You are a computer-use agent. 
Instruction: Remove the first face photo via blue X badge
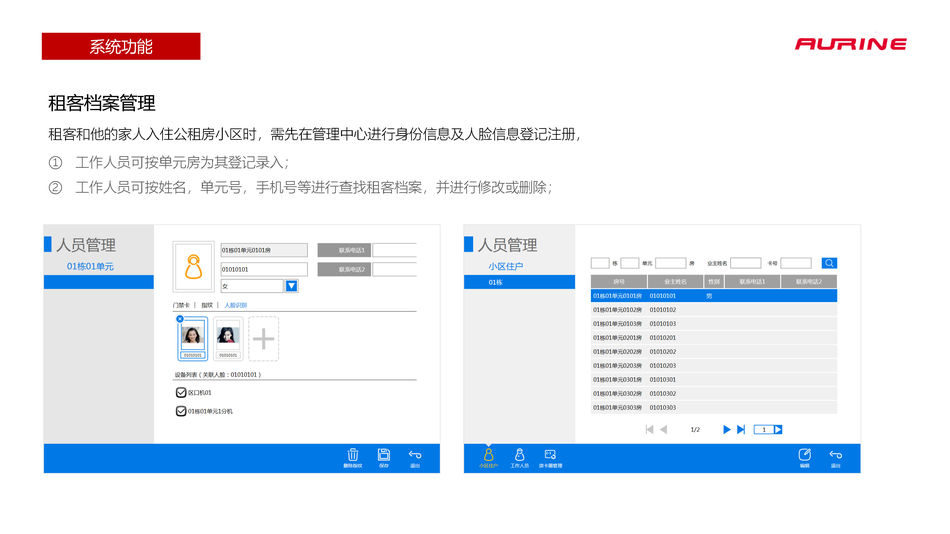point(180,319)
